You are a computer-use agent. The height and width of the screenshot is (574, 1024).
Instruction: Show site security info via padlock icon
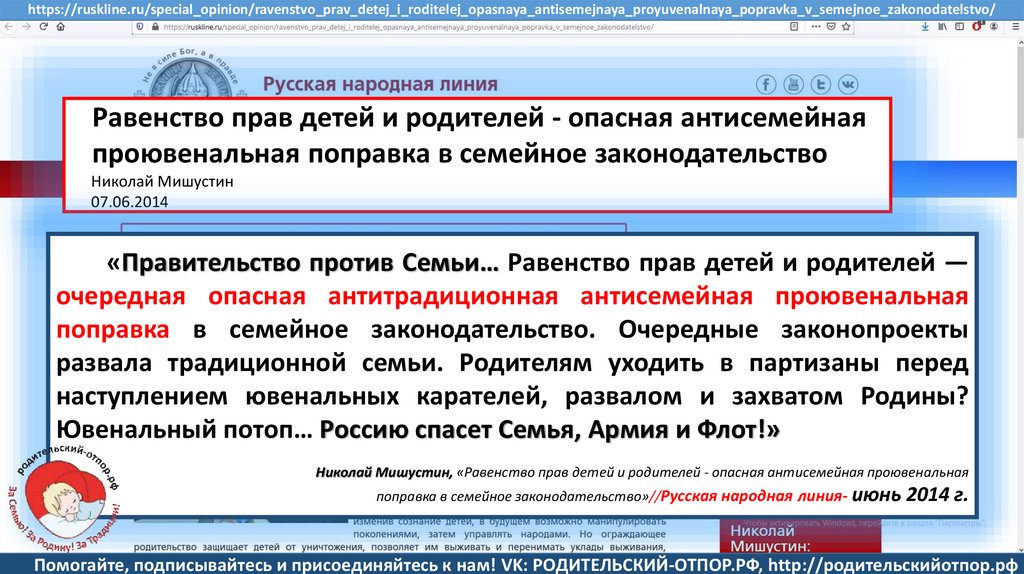pos(155,27)
